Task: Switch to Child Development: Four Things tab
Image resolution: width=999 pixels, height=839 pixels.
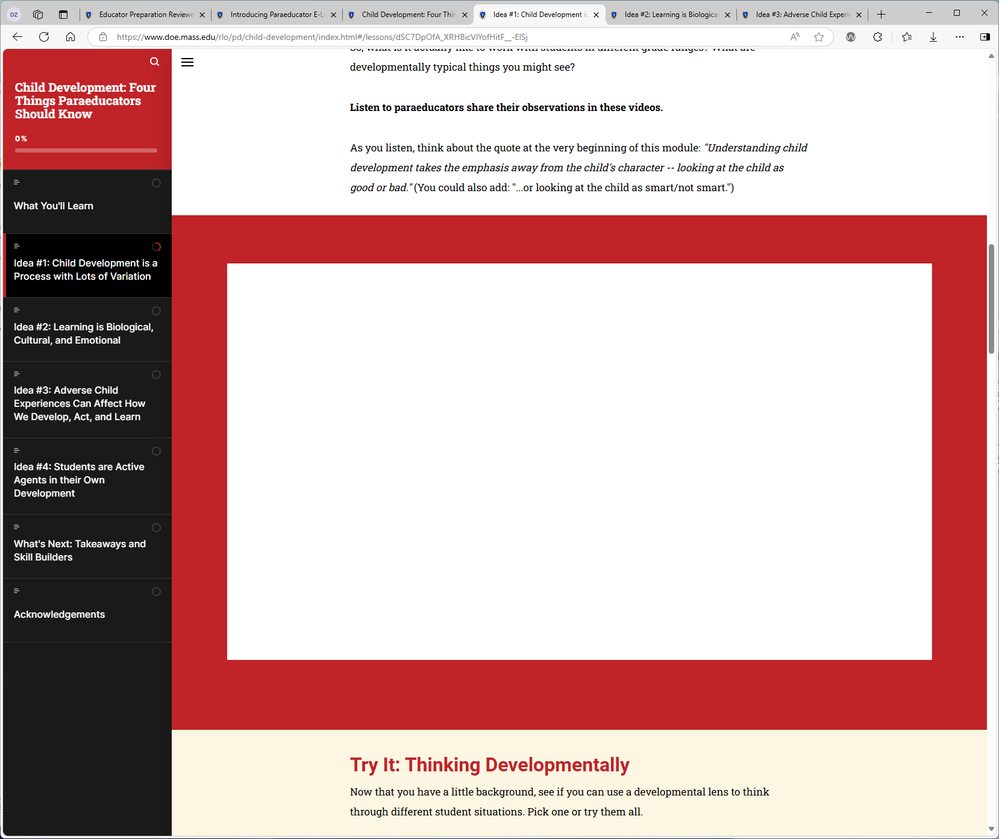Action: 408,14
